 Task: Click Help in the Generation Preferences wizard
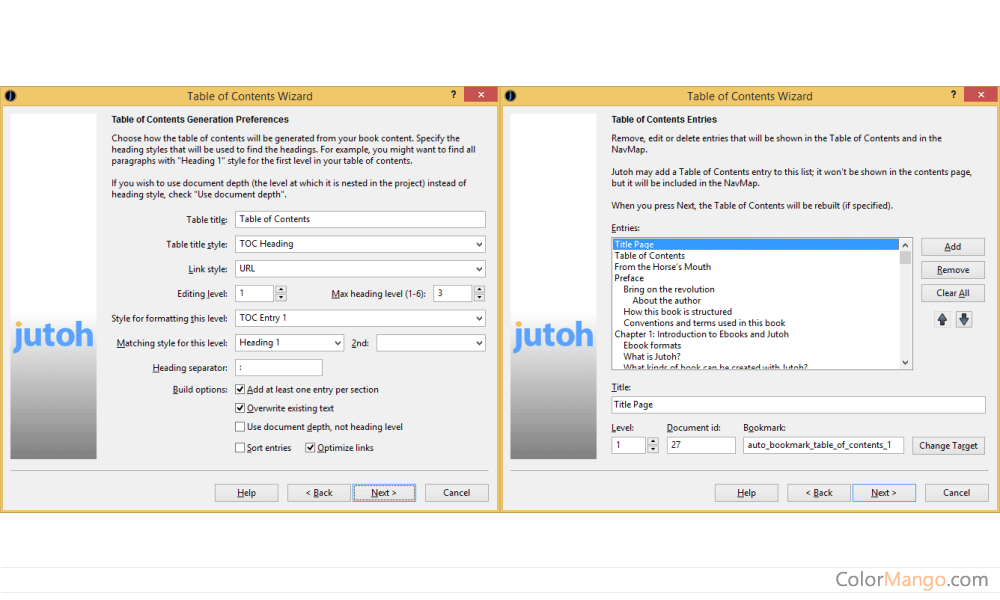246,493
